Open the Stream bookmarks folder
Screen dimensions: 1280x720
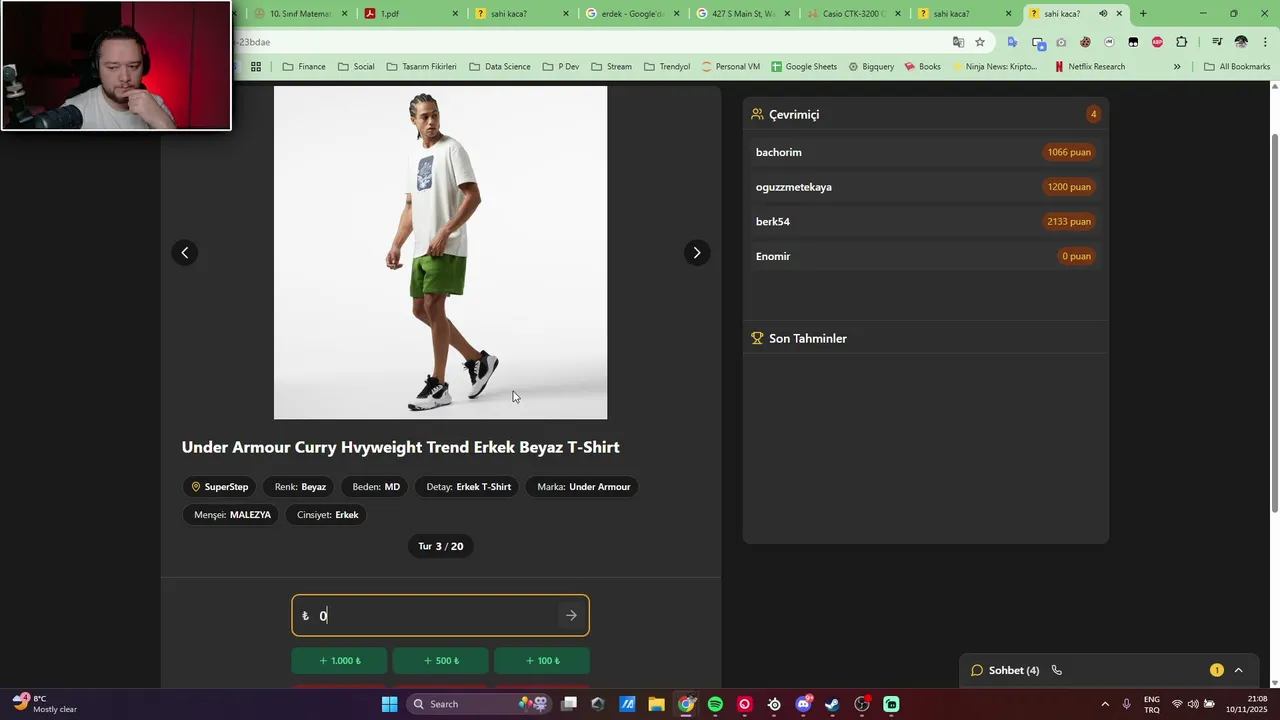pyautogui.click(x=611, y=67)
